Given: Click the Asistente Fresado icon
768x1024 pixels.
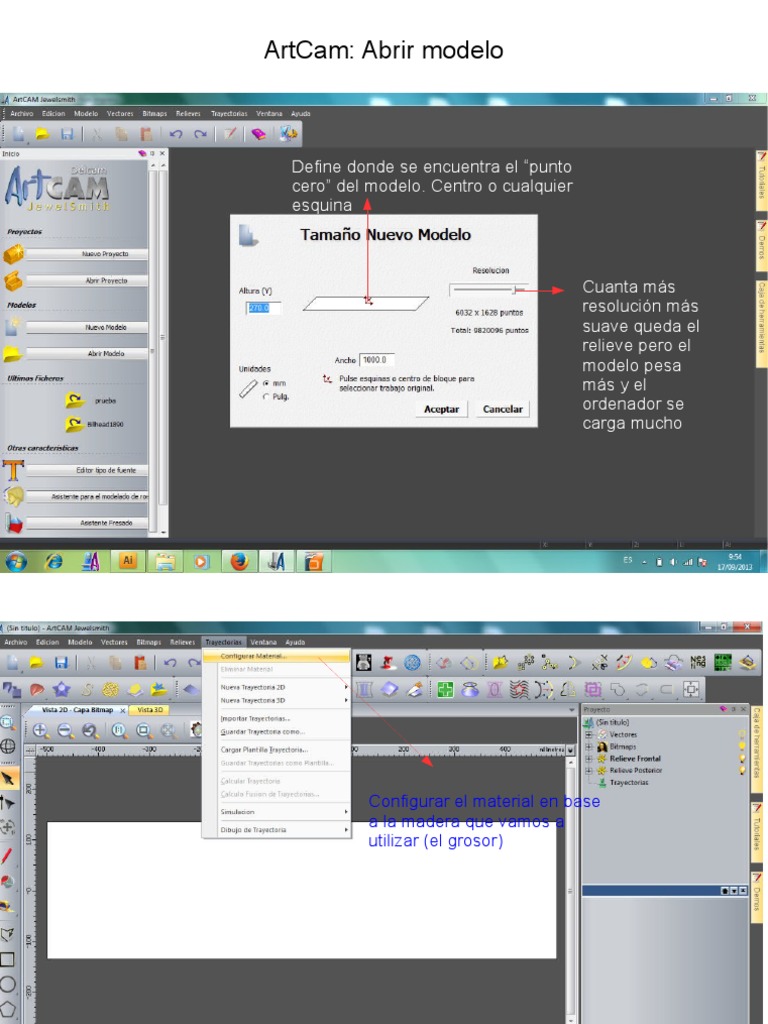Looking at the screenshot, I should (x=13, y=522).
